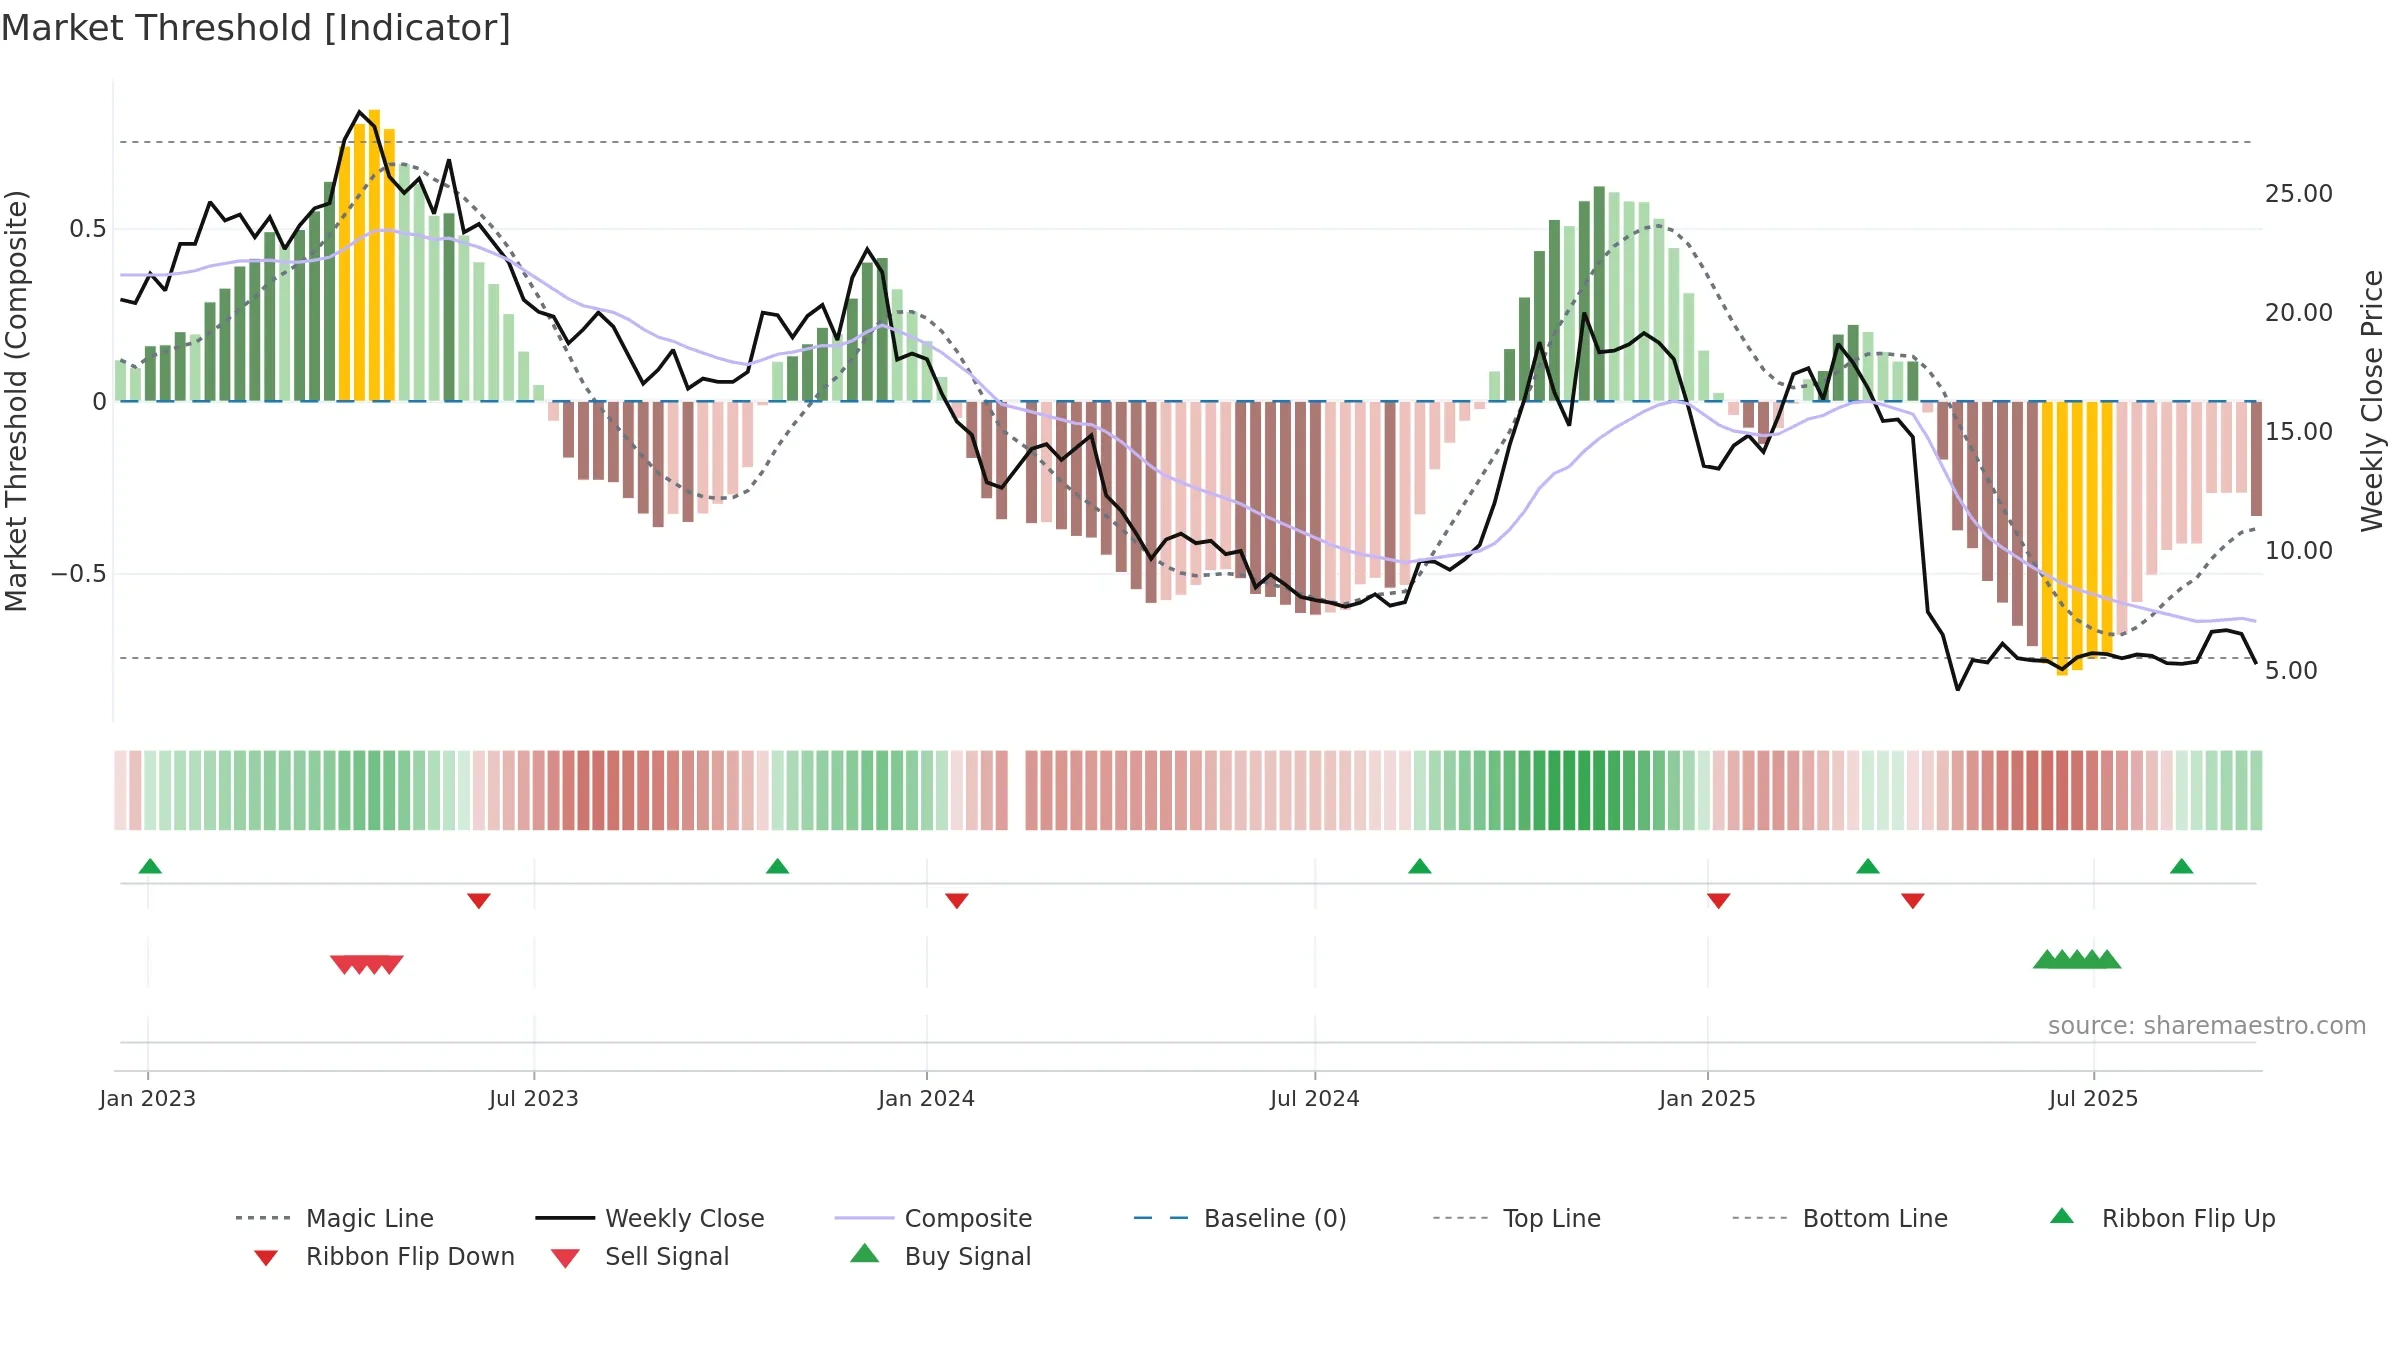Toggle the Weekly Close legend entry
Screen dimensions: 2400x1350
coord(650,1218)
